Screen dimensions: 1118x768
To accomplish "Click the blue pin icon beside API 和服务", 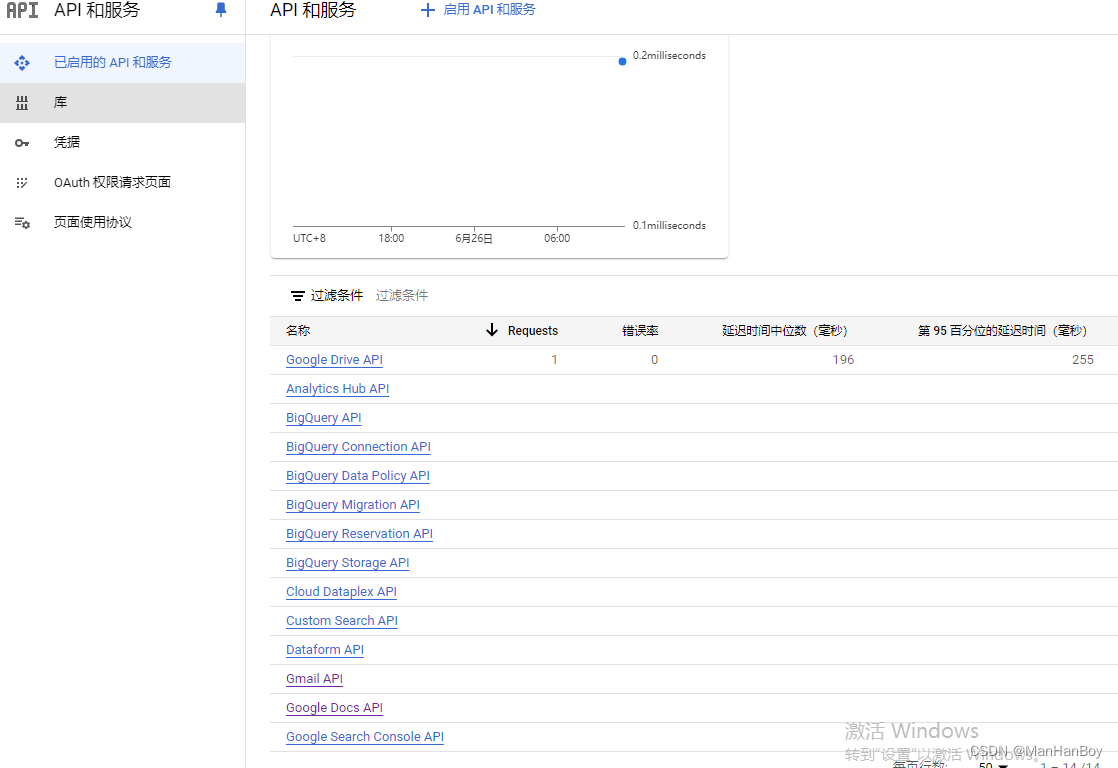I will pyautogui.click(x=221, y=9).
